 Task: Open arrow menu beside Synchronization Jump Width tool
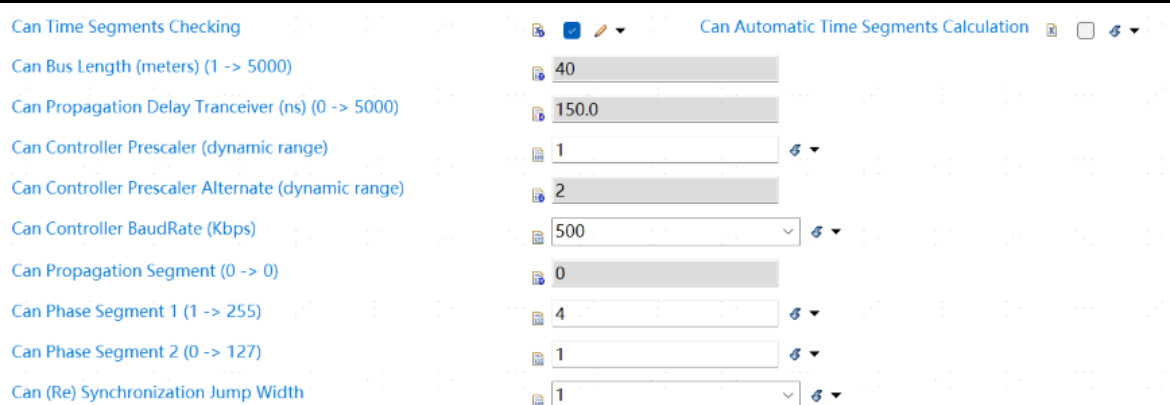pos(836,395)
